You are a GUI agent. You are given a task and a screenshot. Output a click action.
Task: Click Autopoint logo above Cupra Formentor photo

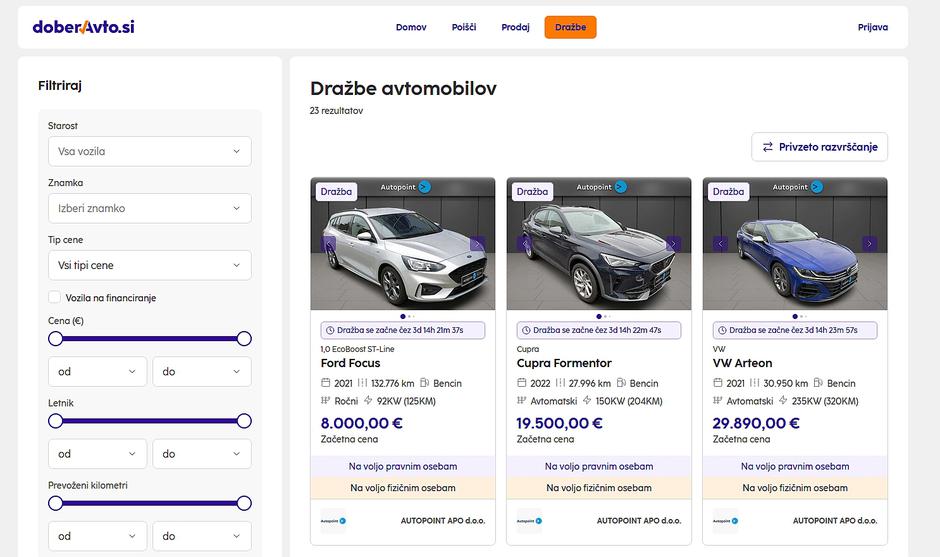(601, 187)
